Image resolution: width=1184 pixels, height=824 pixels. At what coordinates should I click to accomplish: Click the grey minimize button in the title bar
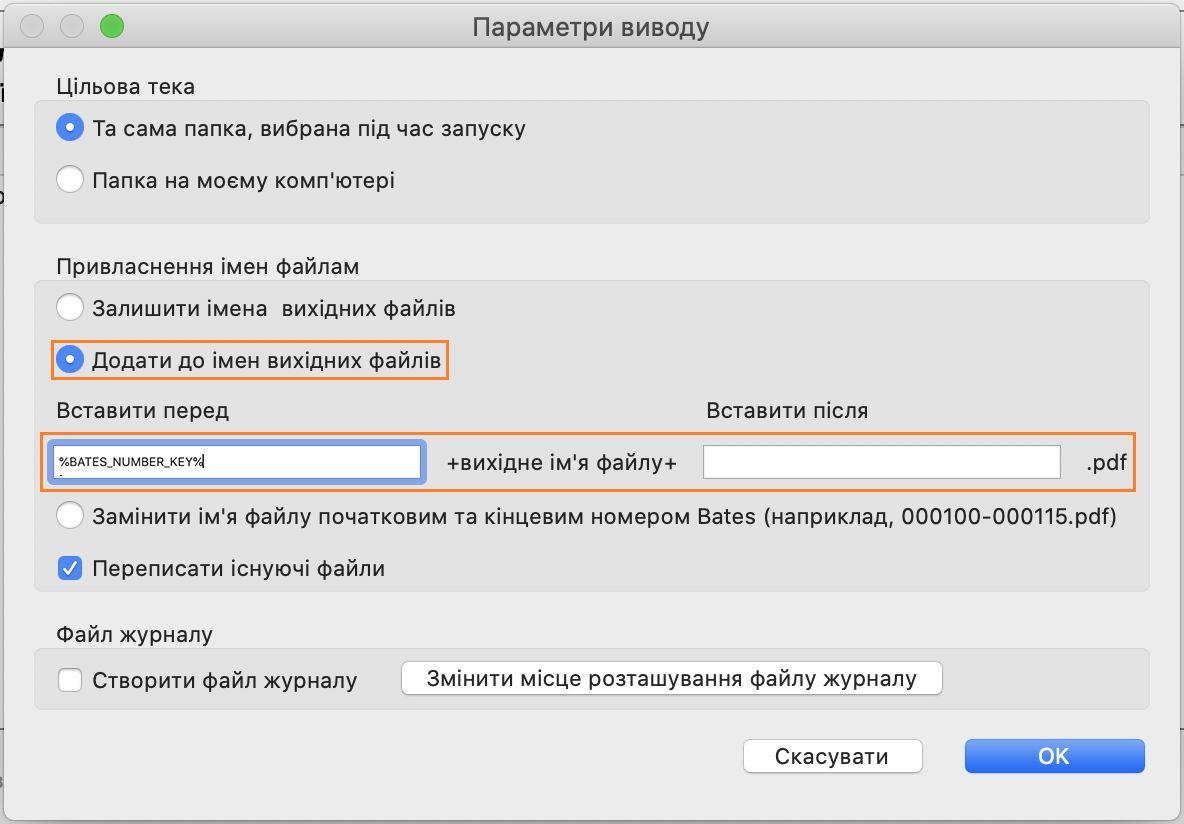click(x=71, y=27)
